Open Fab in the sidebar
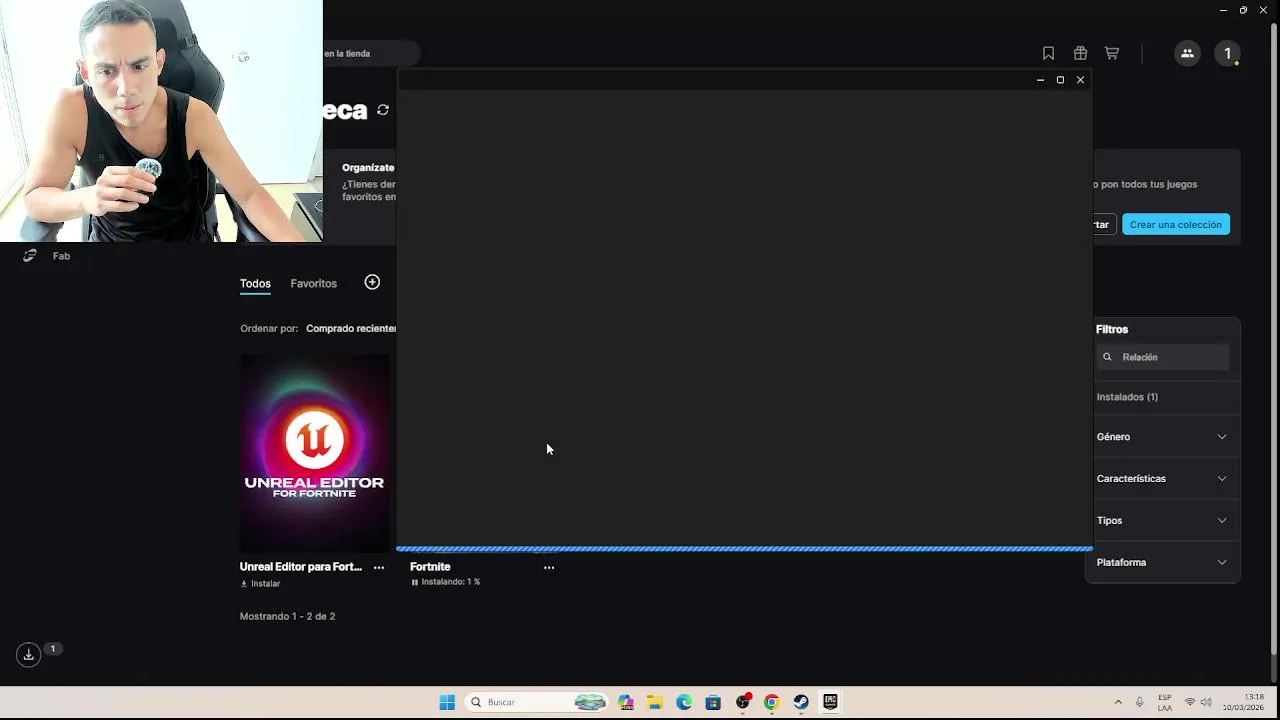The height and width of the screenshot is (720, 1280). [61, 256]
